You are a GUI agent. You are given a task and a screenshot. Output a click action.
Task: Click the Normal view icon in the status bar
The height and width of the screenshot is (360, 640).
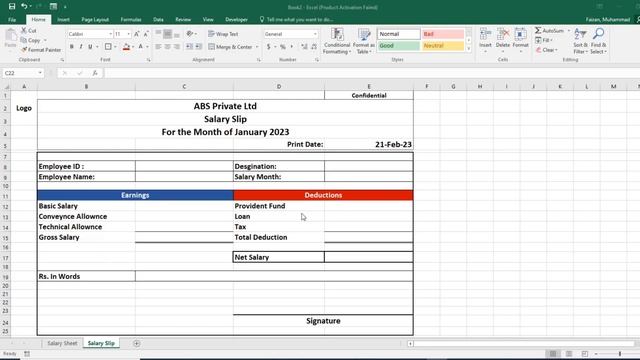[x=553, y=353]
